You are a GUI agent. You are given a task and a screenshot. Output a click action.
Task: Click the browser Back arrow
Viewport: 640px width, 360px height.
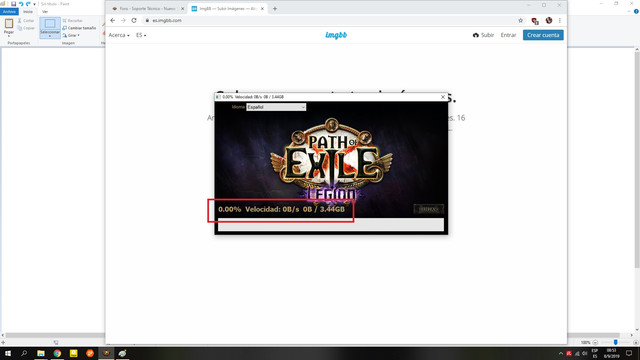113,20
